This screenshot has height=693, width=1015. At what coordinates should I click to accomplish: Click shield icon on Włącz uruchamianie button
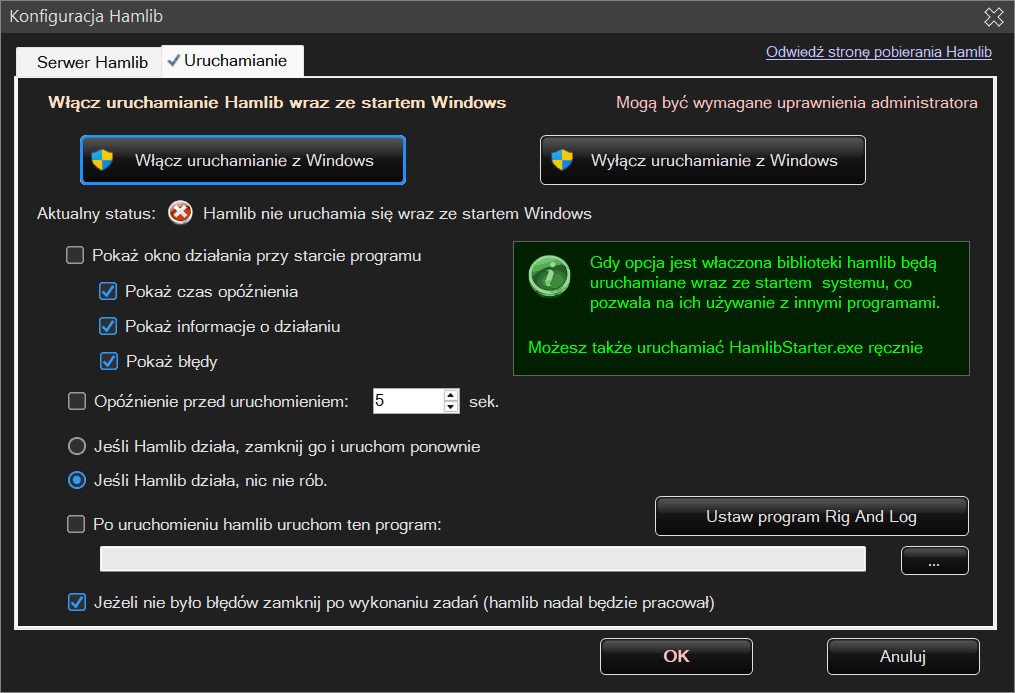[102, 160]
